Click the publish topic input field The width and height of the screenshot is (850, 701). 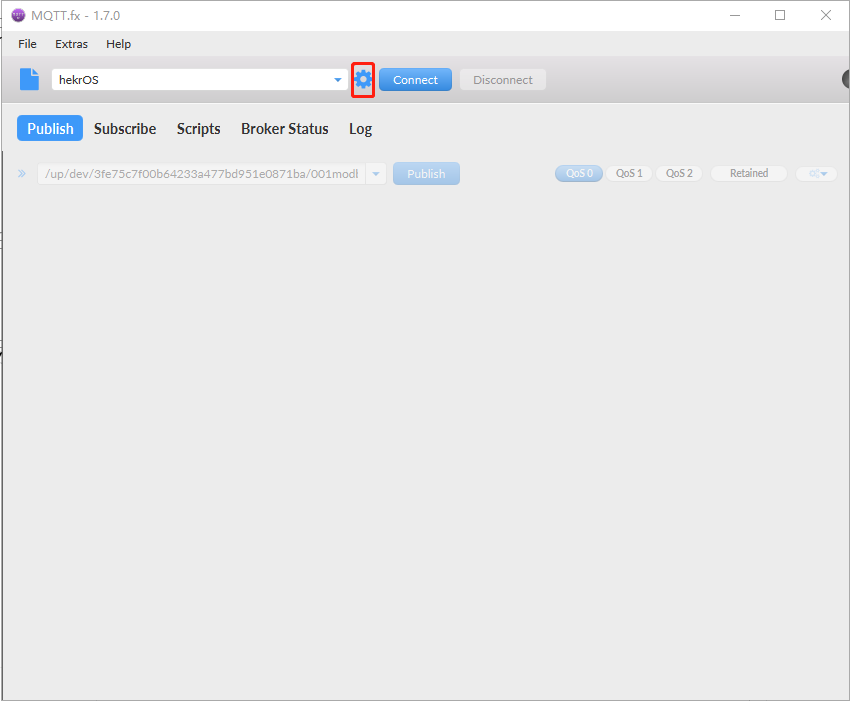pyautogui.click(x=200, y=174)
